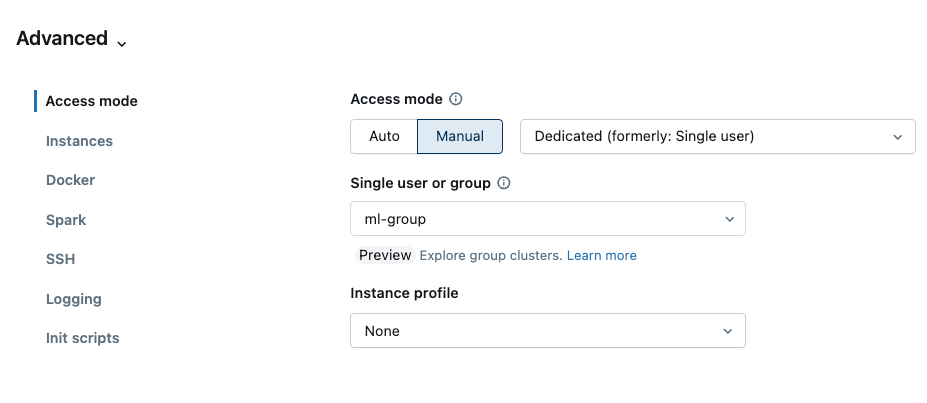Open the ml-group user or group dropdown

click(547, 219)
